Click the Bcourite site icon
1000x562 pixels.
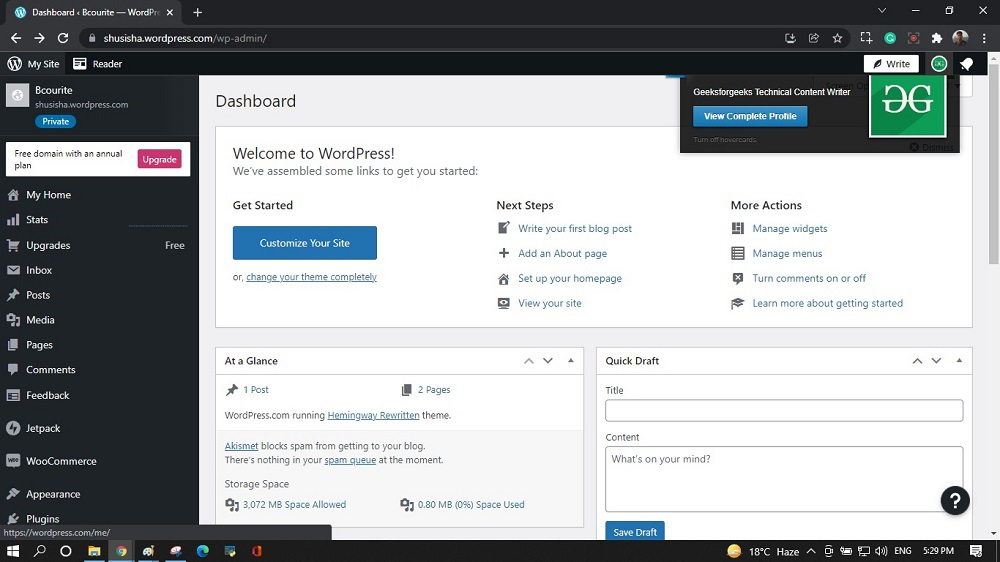click(x=18, y=96)
